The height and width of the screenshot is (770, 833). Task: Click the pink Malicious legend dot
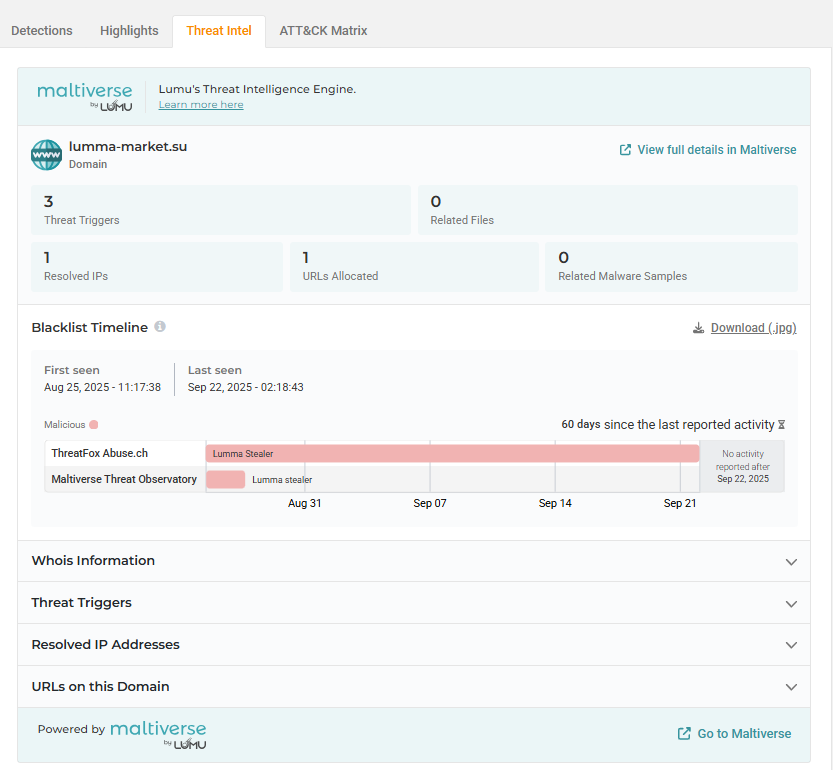tap(93, 425)
